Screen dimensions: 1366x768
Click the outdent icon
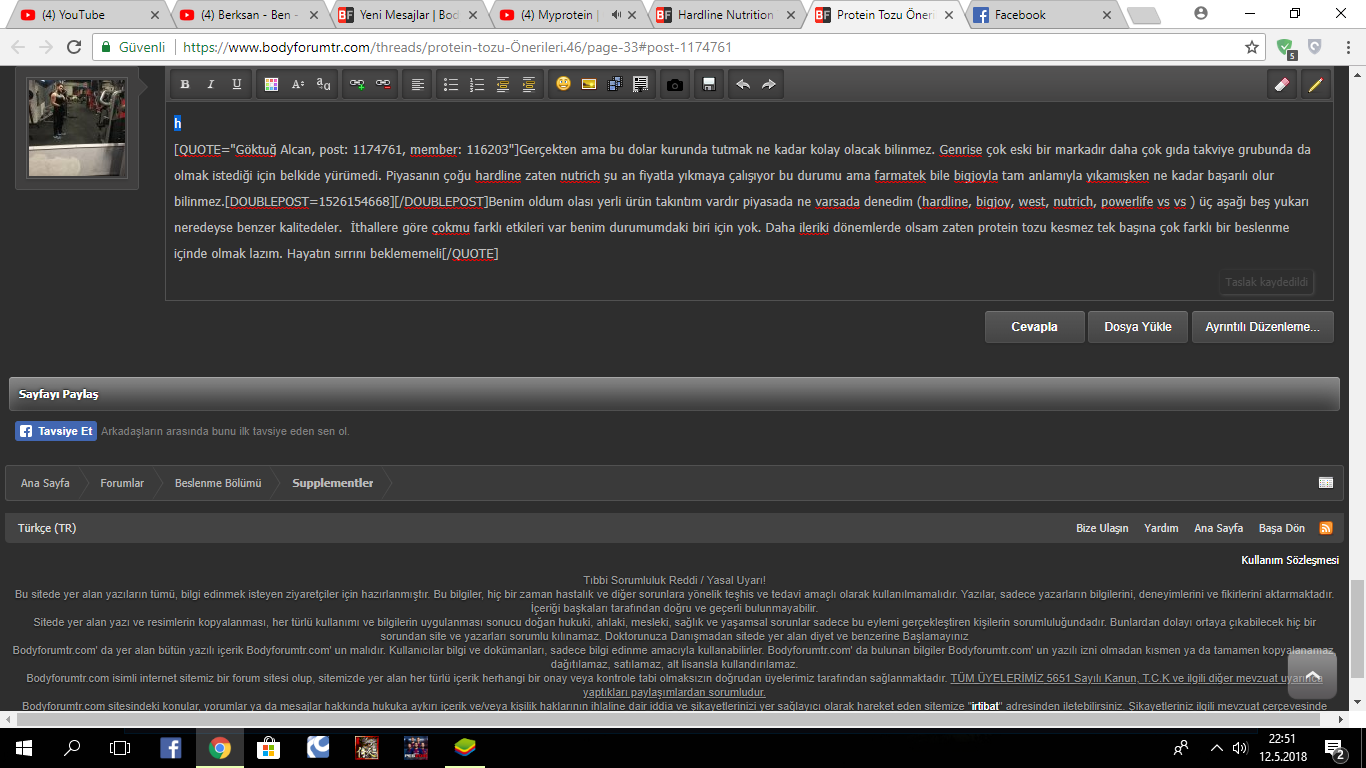pyautogui.click(x=503, y=85)
